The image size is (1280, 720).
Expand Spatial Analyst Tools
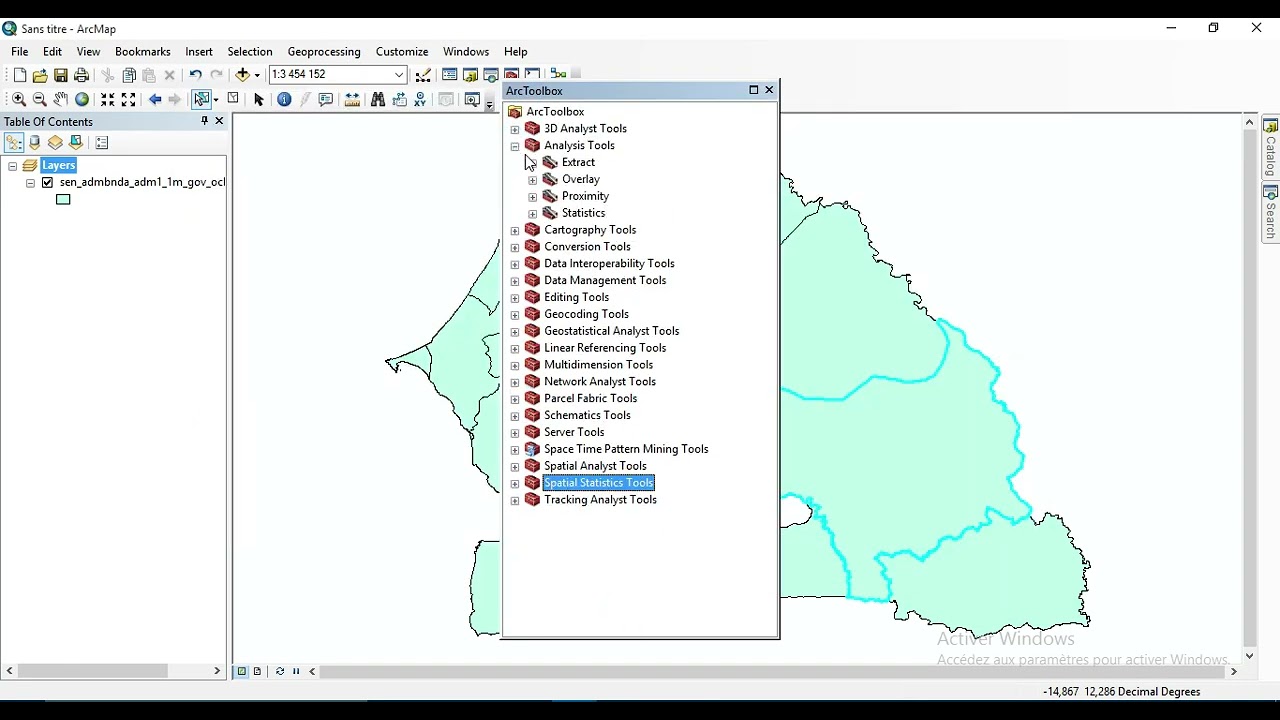[515, 466]
